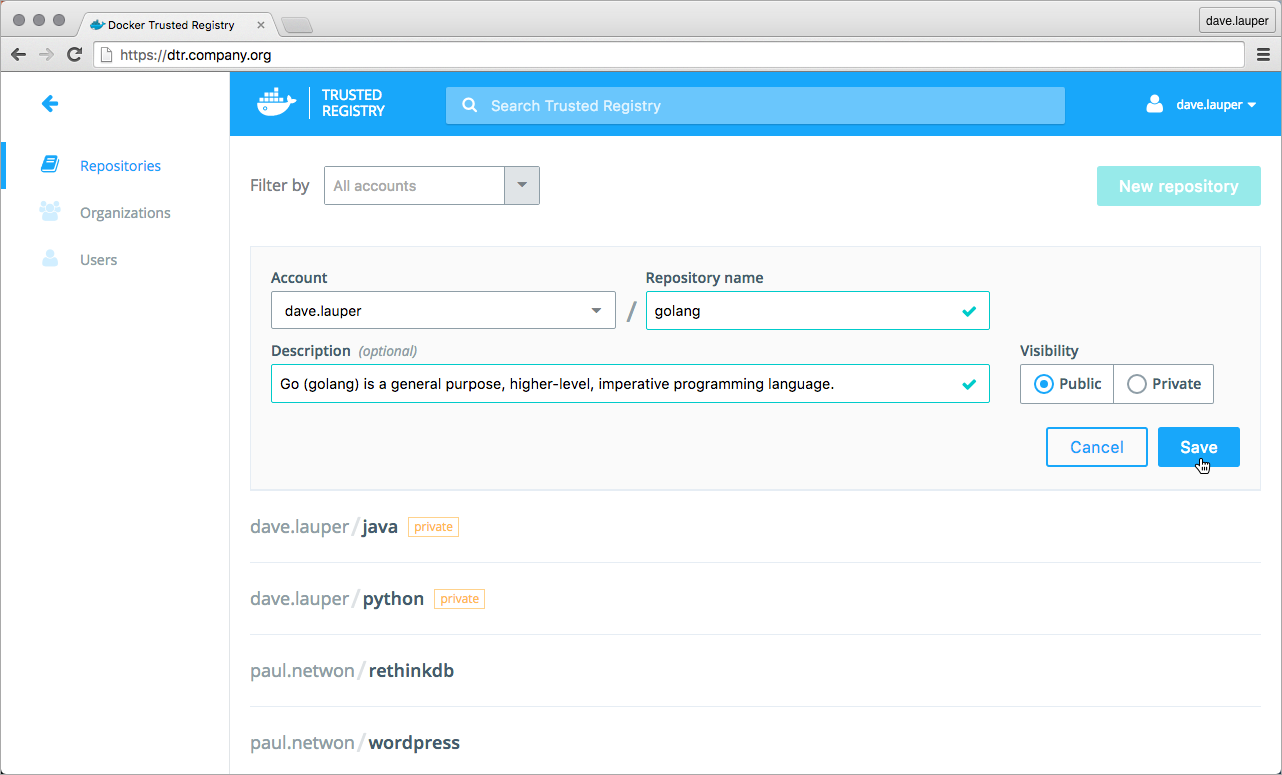Cancel the repository creation

click(x=1096, y=447)
